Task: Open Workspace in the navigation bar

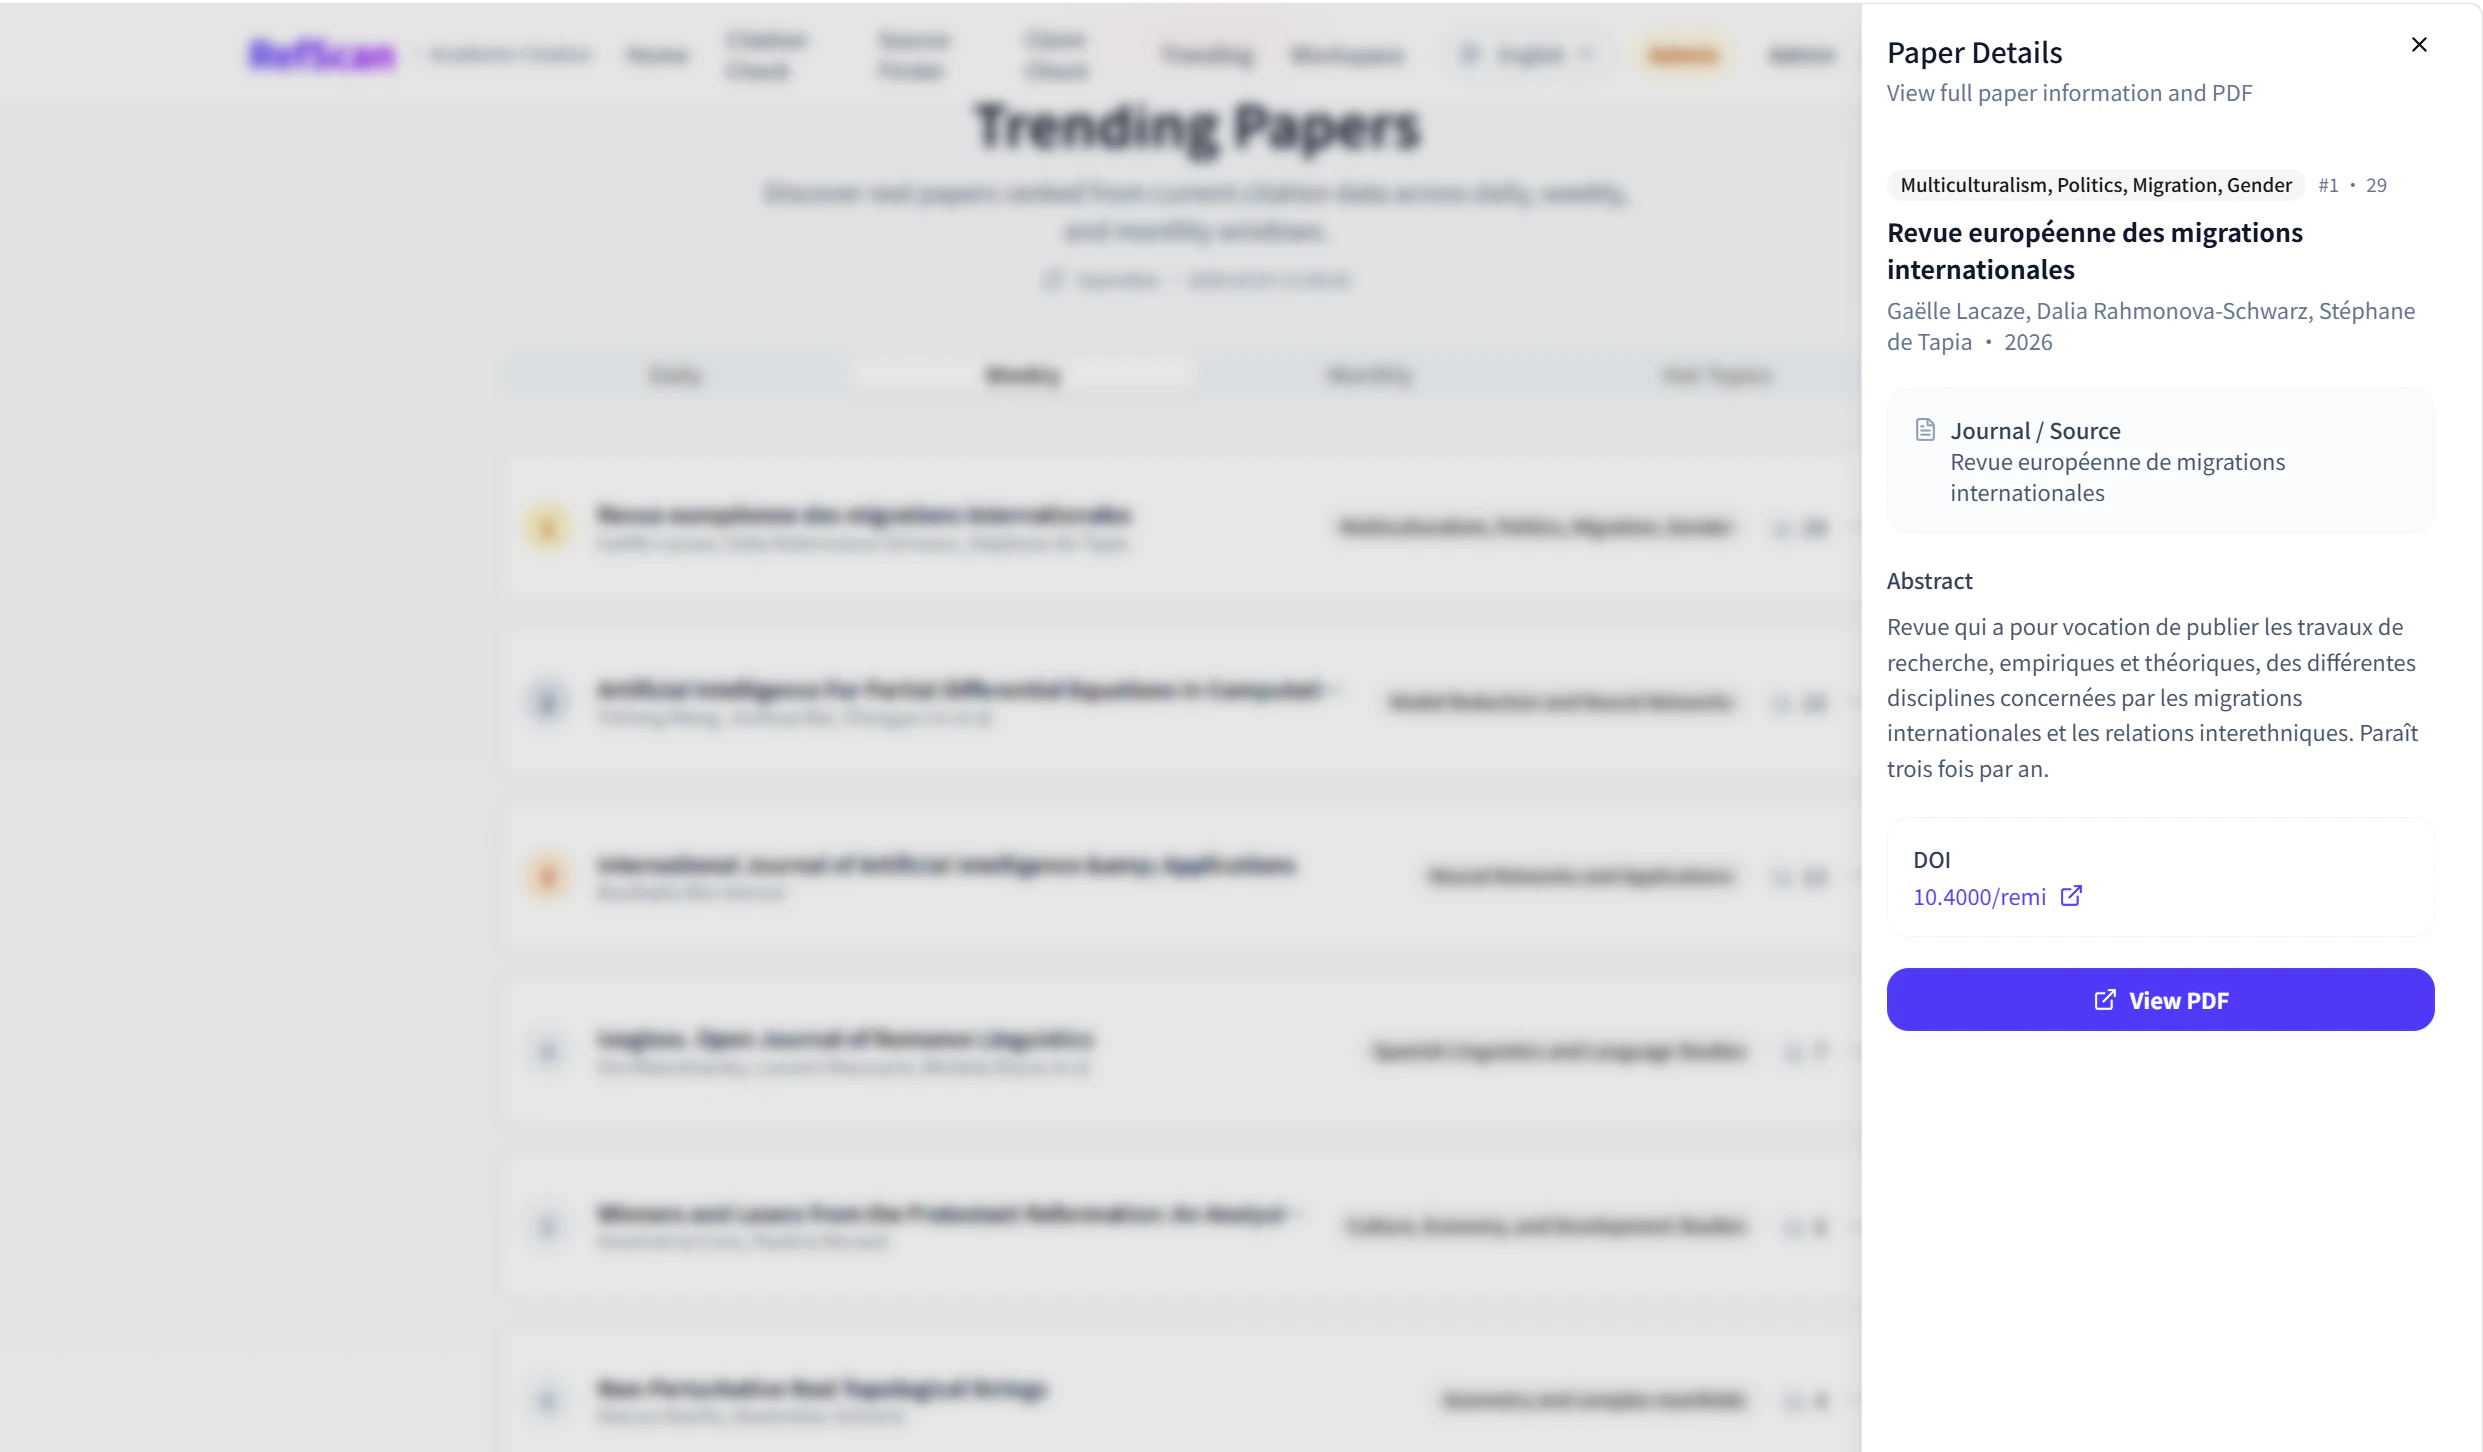Action: coord(1347,55)
